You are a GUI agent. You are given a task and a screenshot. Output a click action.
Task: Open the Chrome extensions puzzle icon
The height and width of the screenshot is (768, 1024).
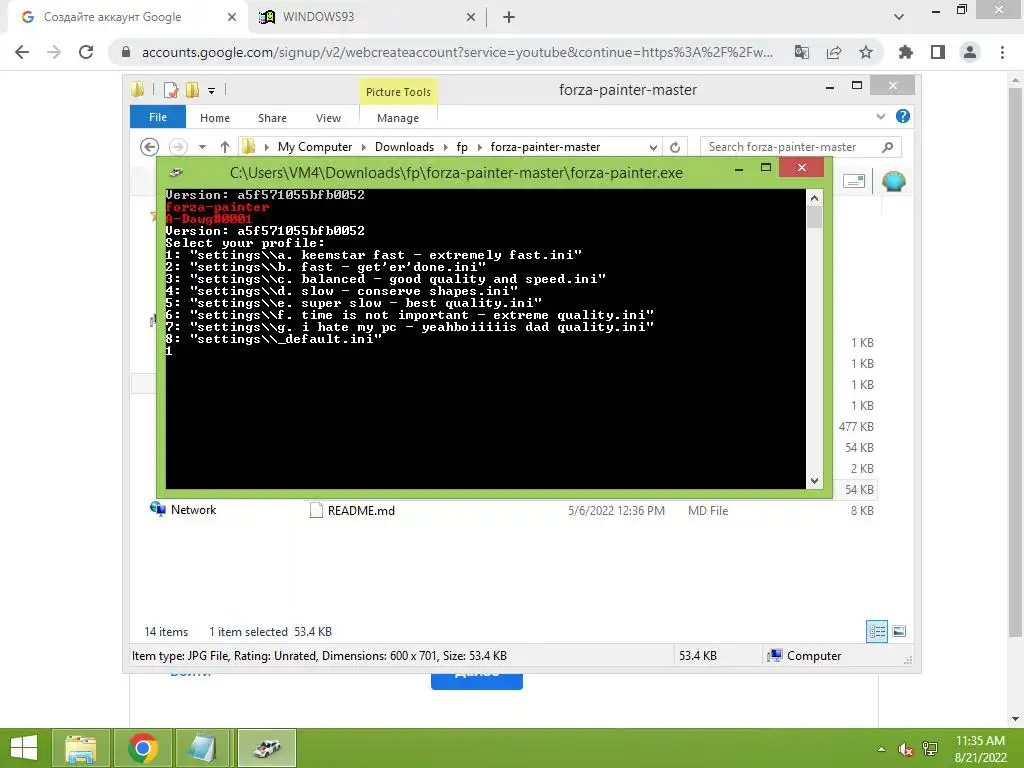pyautogui.click(x=906, y=52)
